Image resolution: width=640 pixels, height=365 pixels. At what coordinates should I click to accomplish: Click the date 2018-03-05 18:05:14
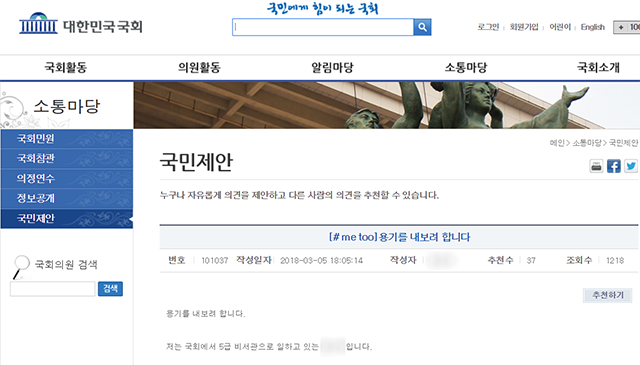[321, 260]
